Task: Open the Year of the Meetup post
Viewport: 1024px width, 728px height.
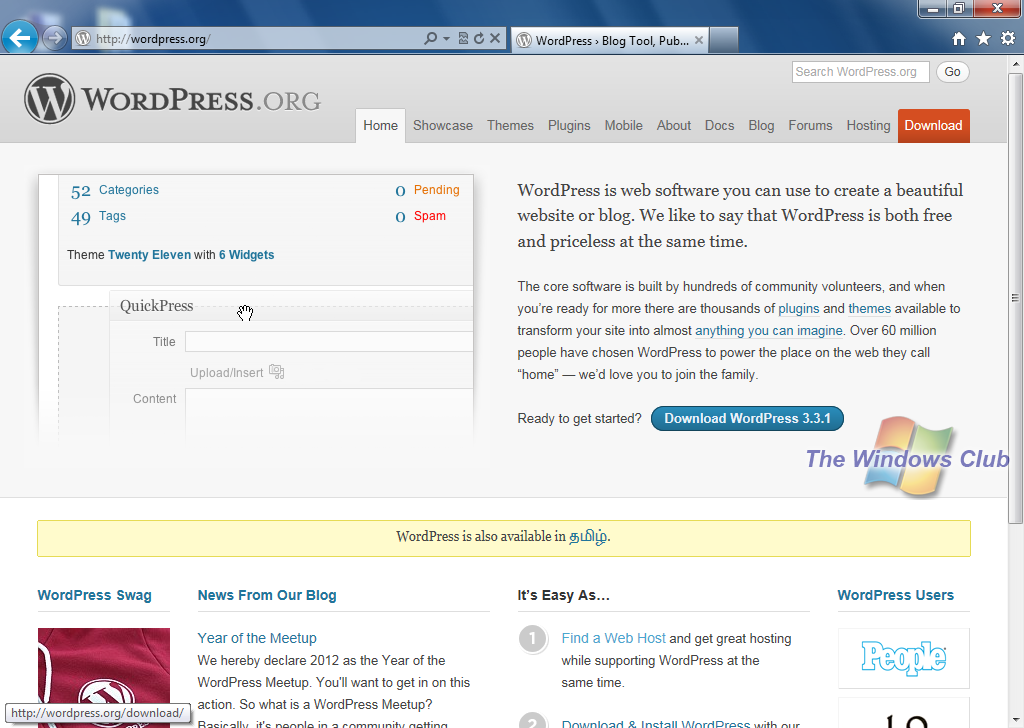Action: coord(257,638)
